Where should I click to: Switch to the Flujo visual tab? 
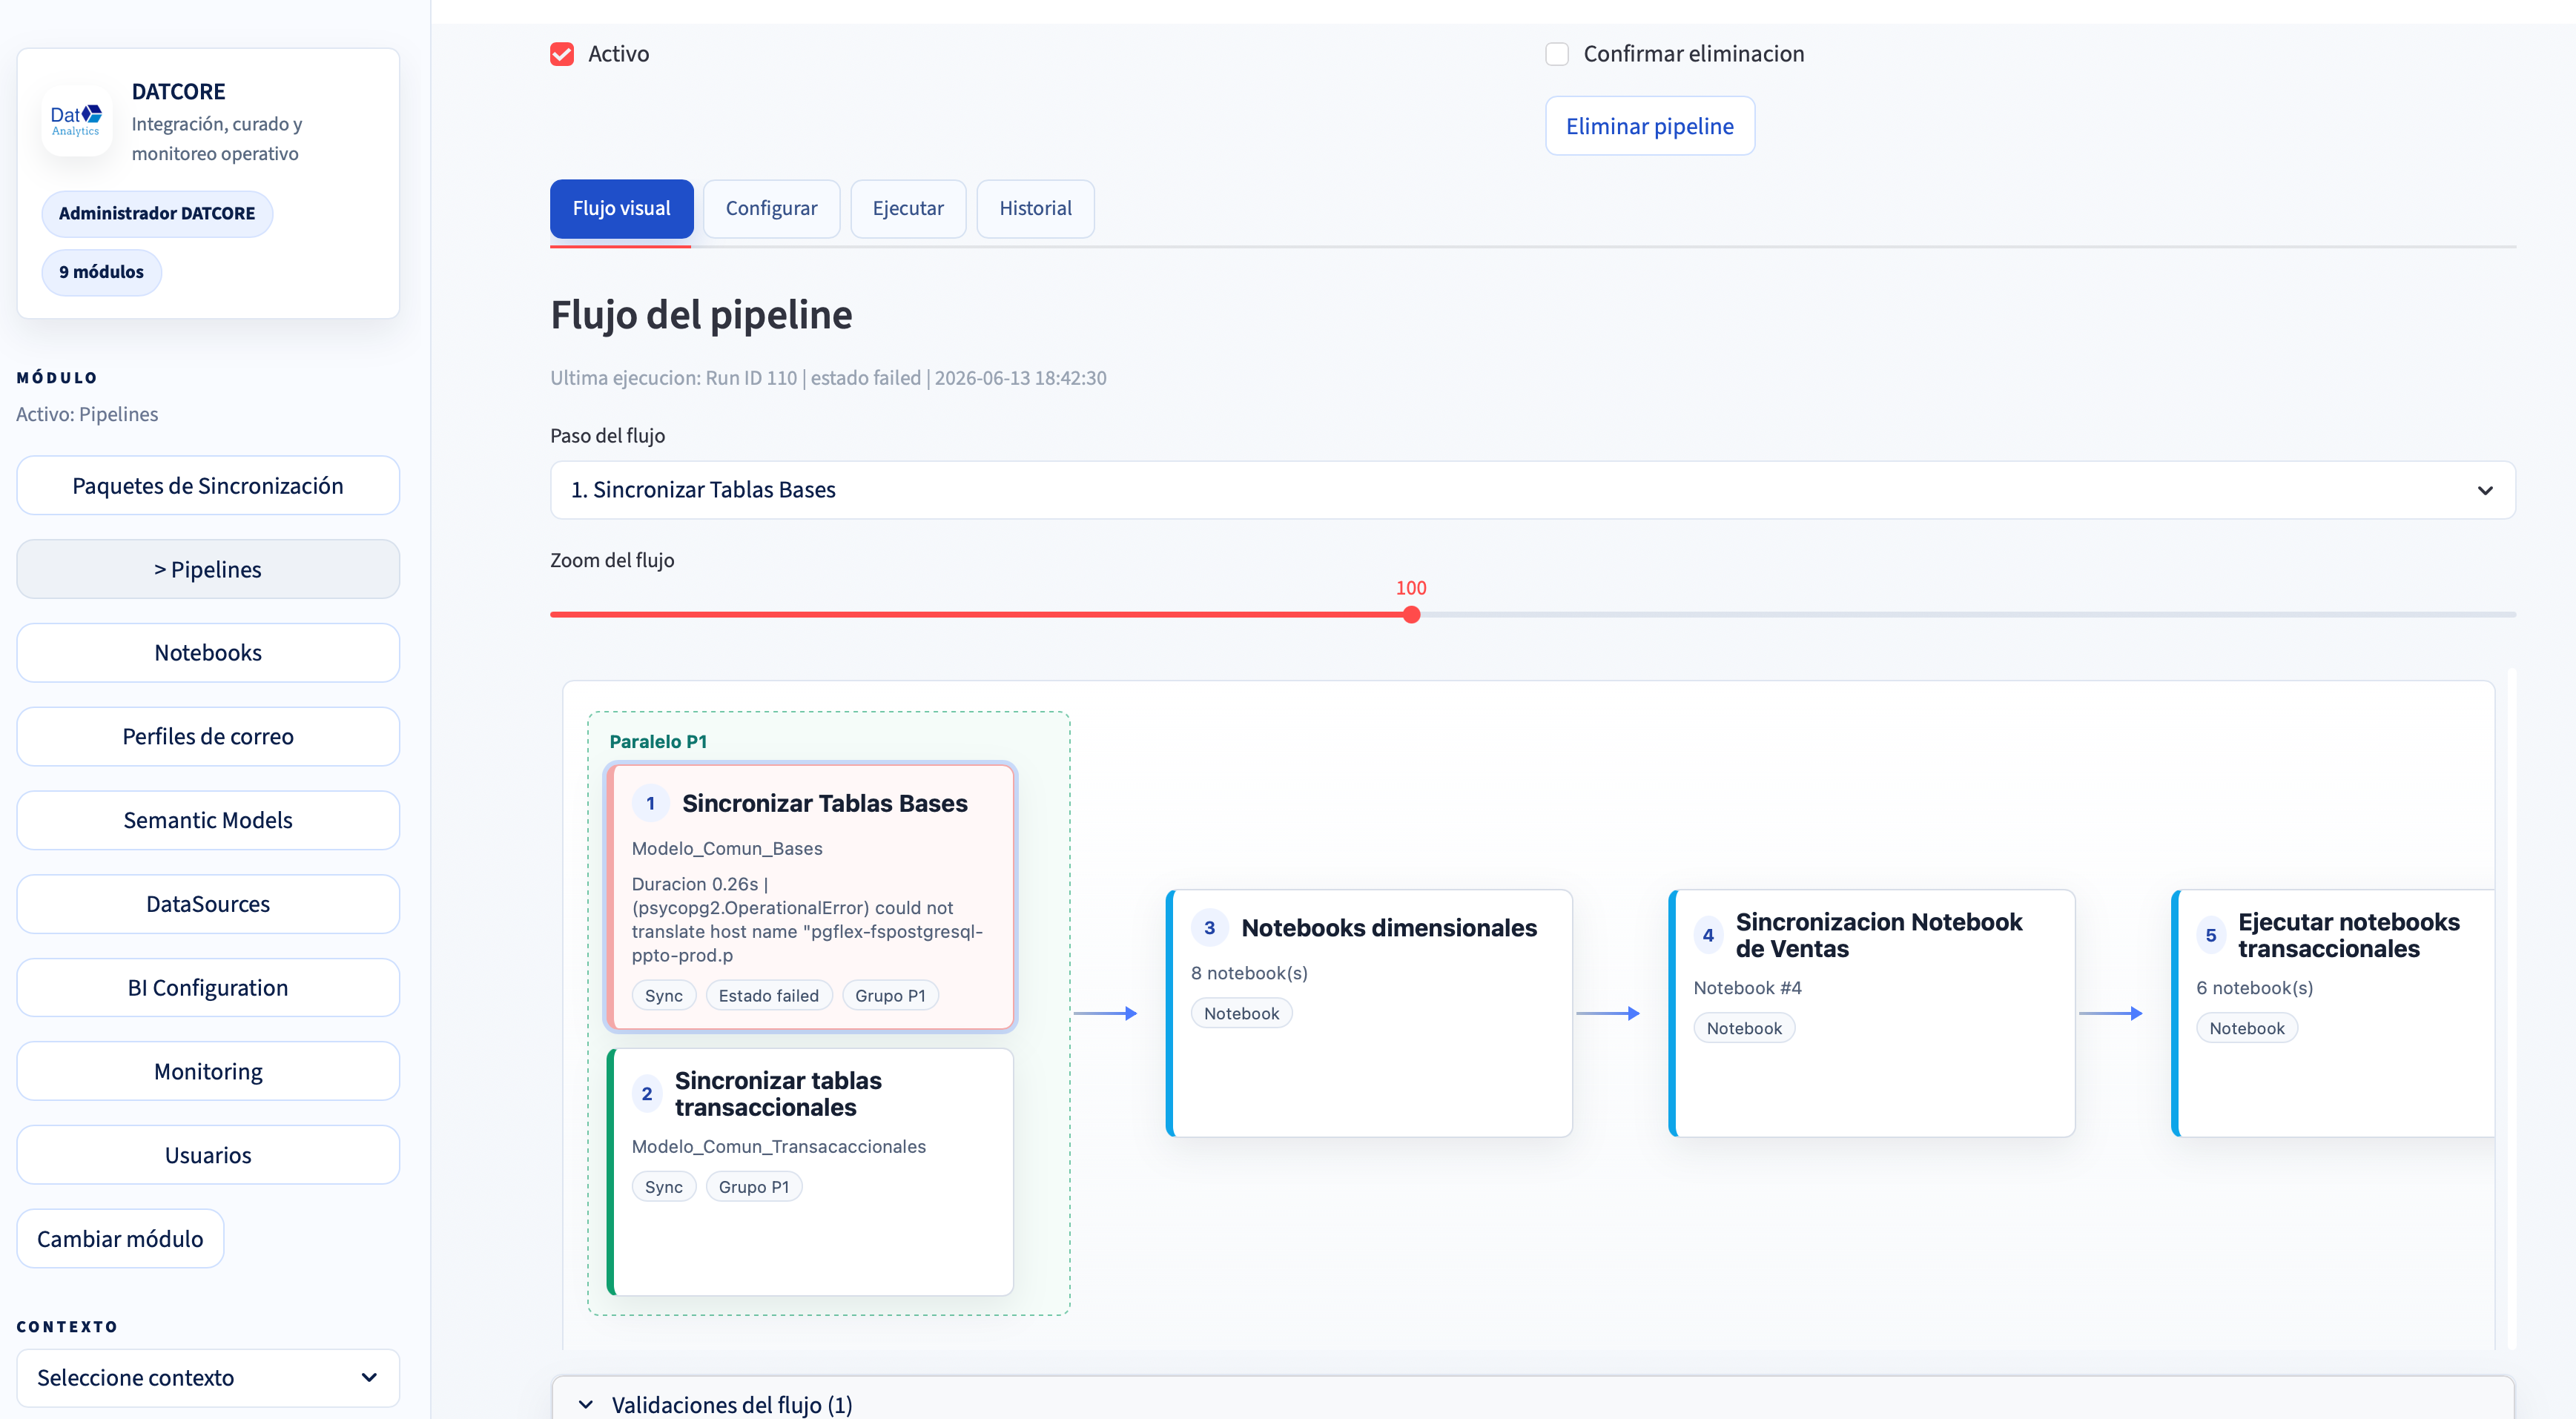[x=621, y=208]
